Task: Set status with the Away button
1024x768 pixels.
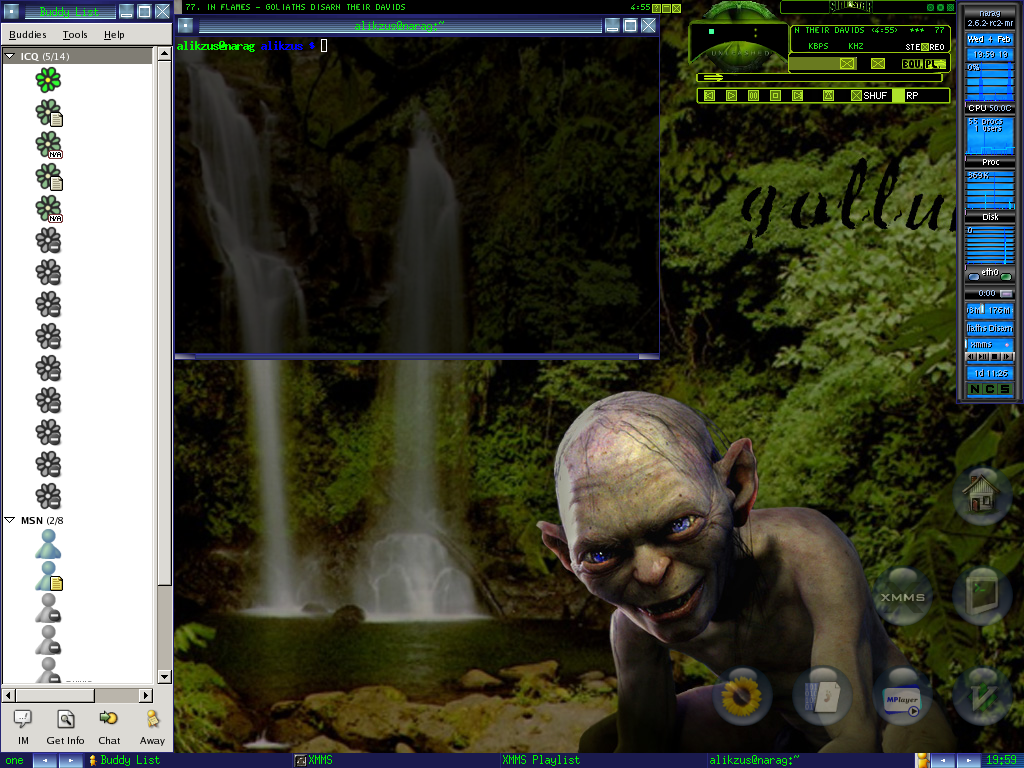Action: [152, 726]
